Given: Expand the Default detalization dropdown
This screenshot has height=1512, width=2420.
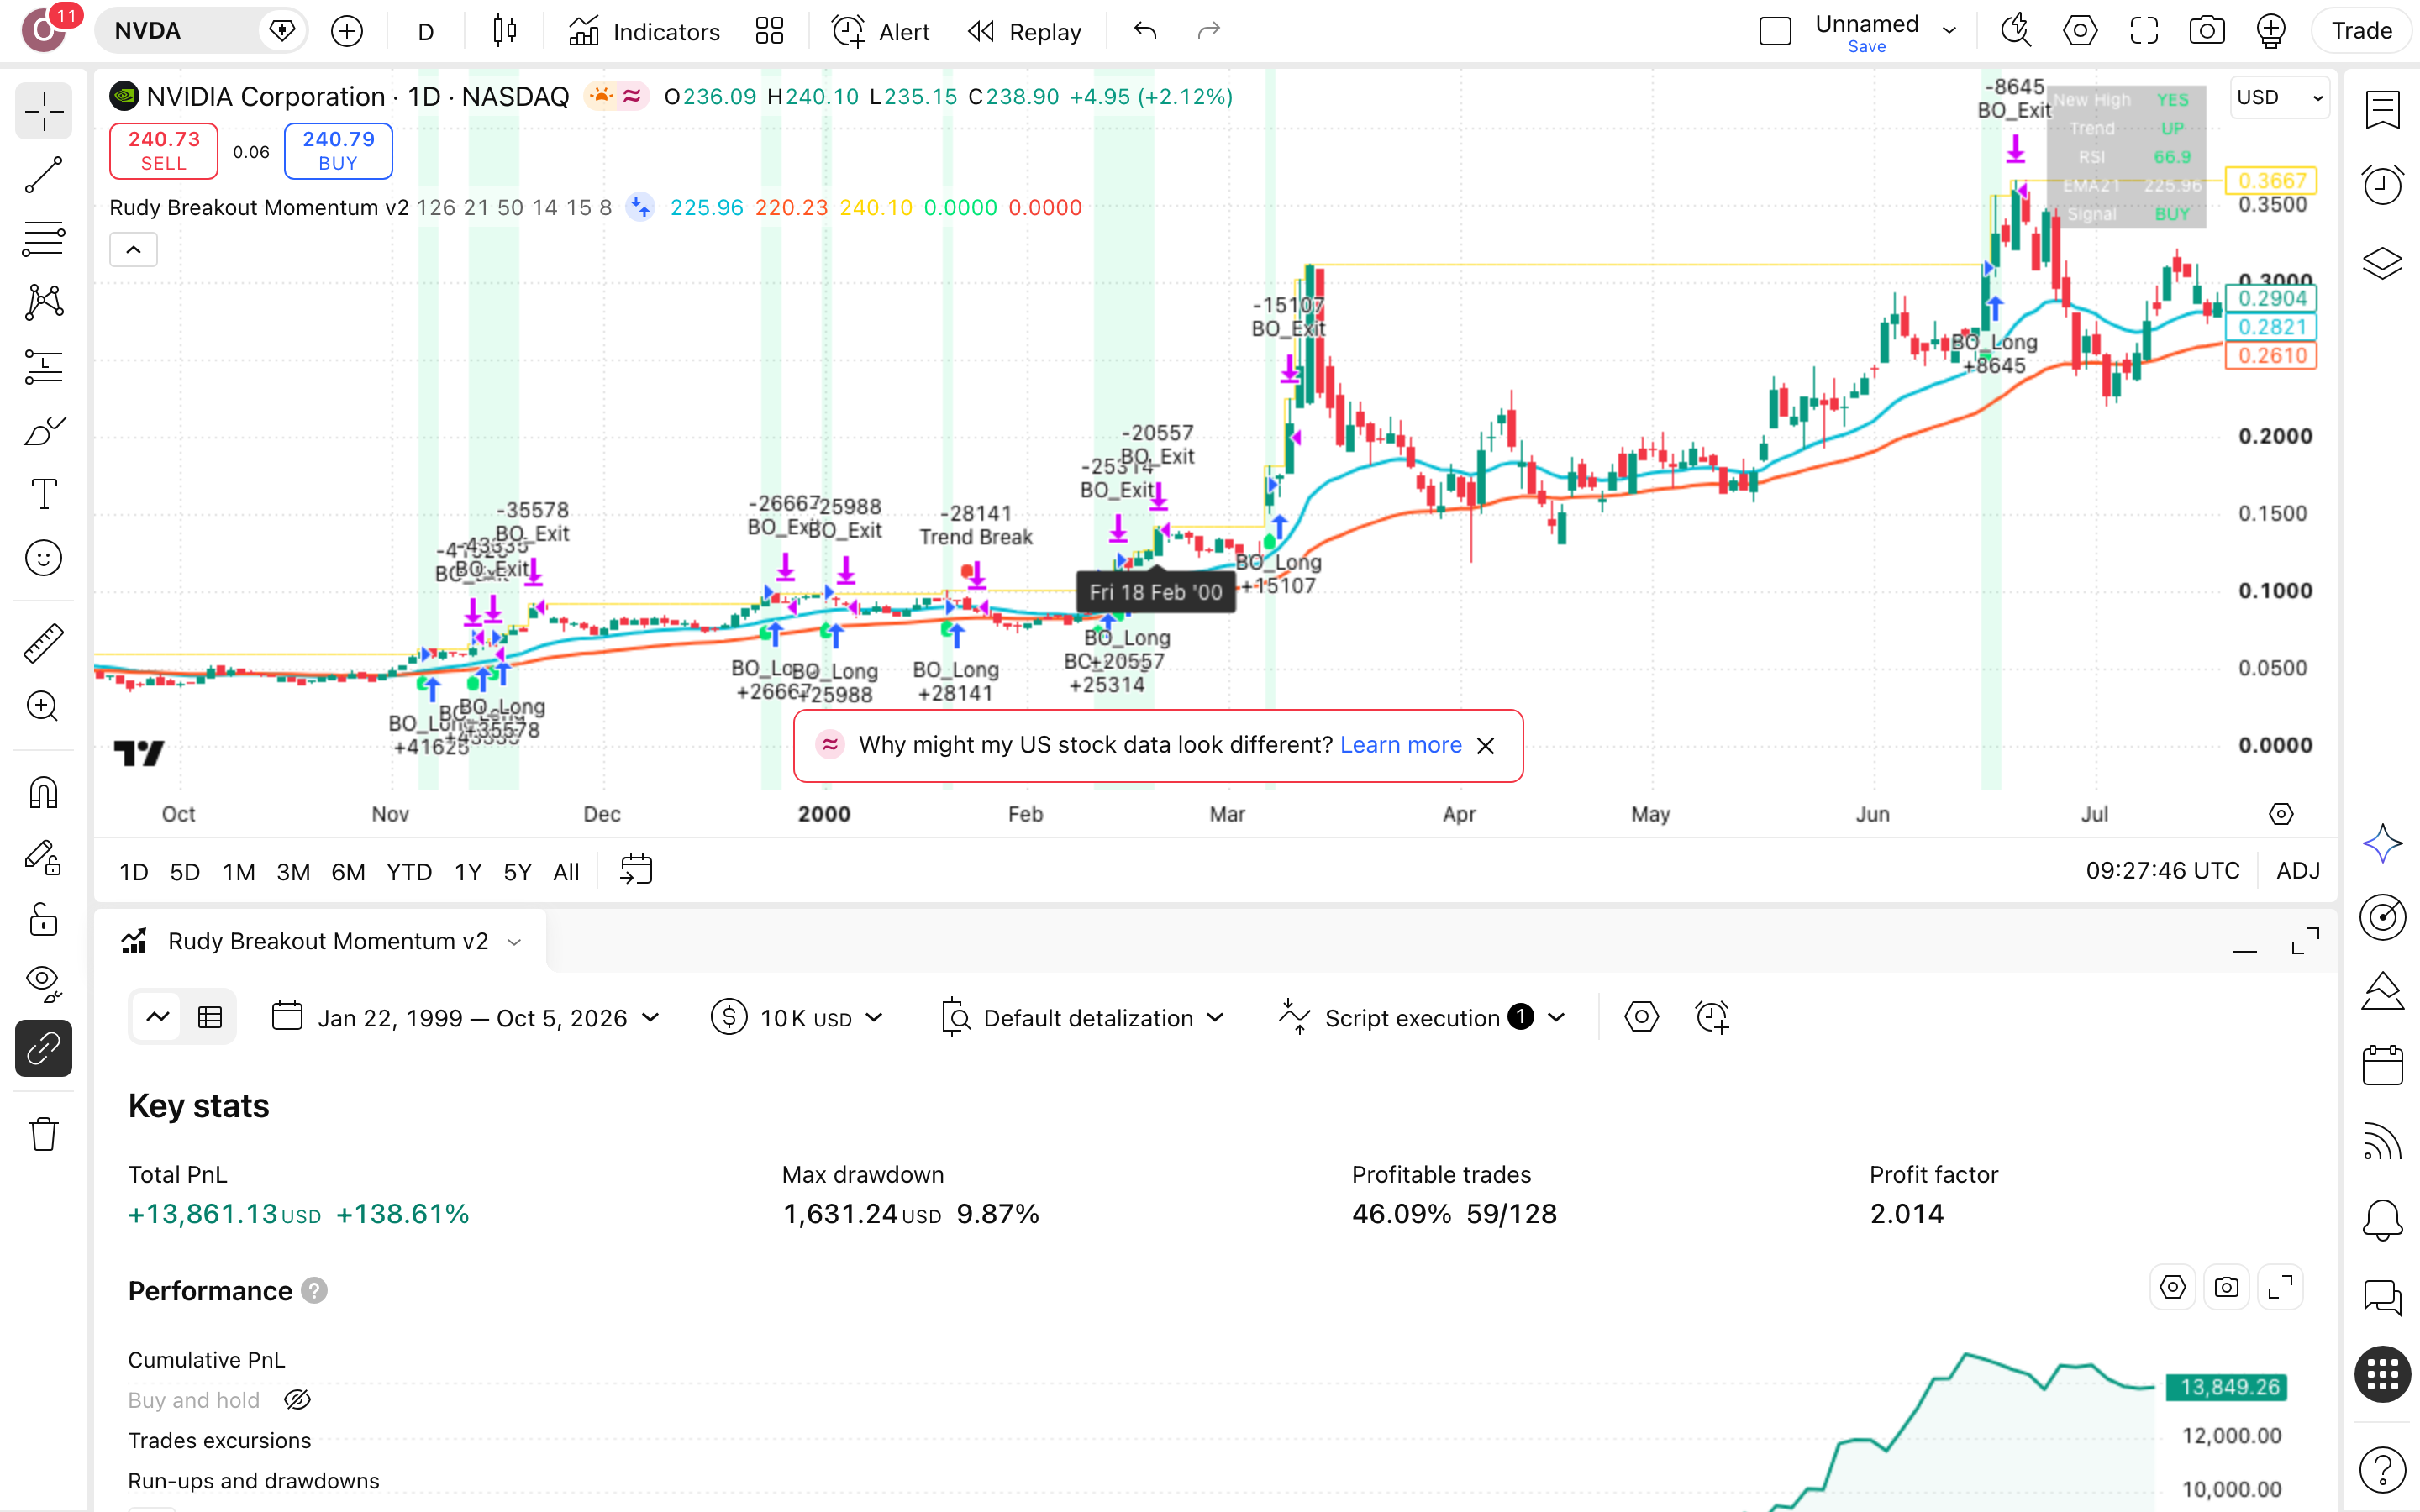Looking at the screenshot, I should pyautogui.click(x=1083, y=1018).
